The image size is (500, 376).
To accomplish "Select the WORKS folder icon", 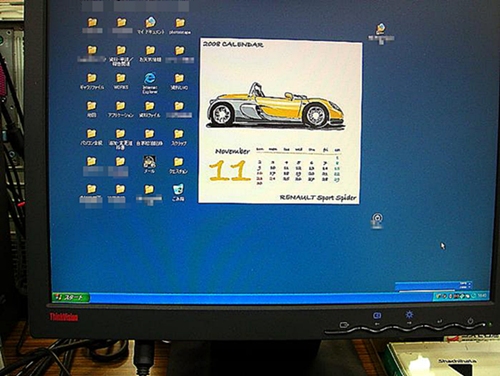I will coord(121,82).
